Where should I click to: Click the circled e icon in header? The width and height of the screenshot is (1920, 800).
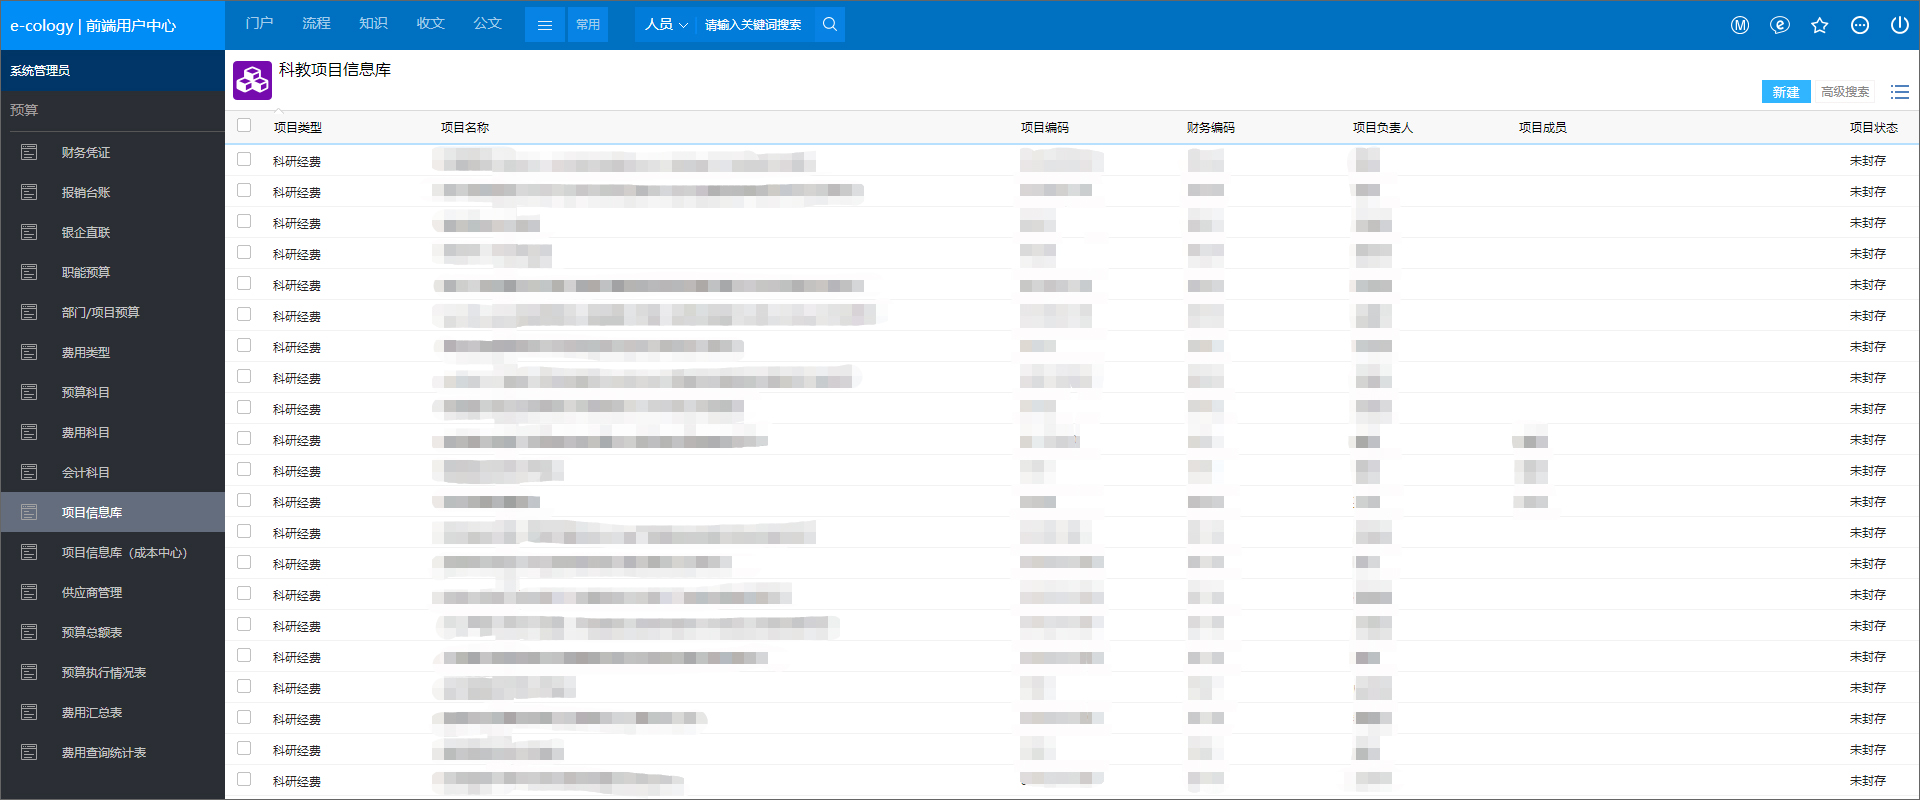(x=1779, y=25)
